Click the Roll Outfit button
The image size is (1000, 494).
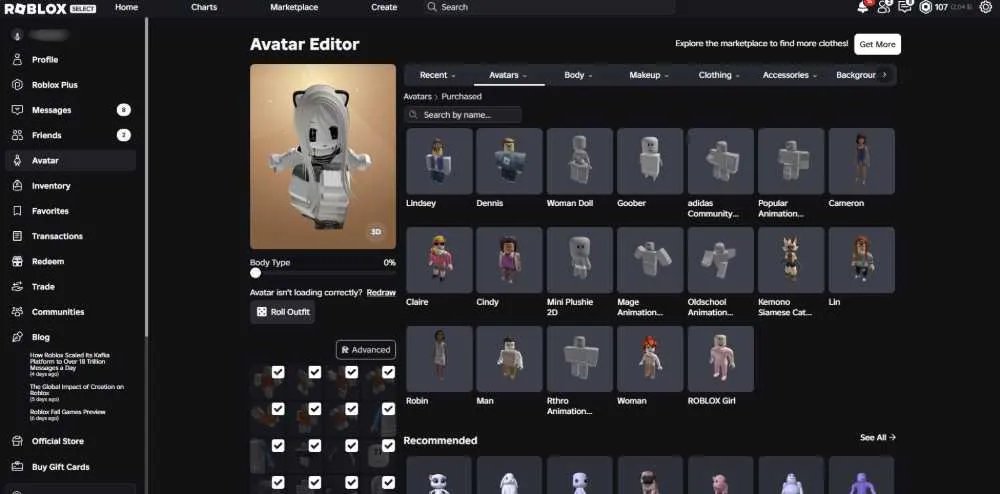(x=283, y=312)
